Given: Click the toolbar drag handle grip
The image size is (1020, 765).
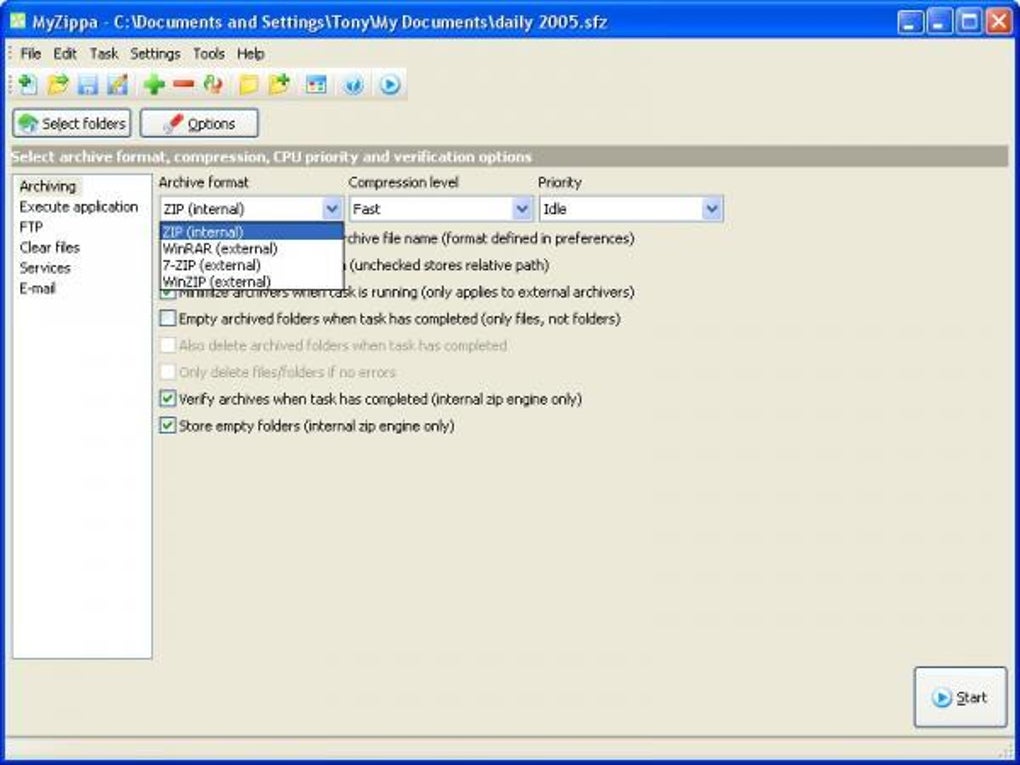Looking at the screenshot, I should (9, 85).
